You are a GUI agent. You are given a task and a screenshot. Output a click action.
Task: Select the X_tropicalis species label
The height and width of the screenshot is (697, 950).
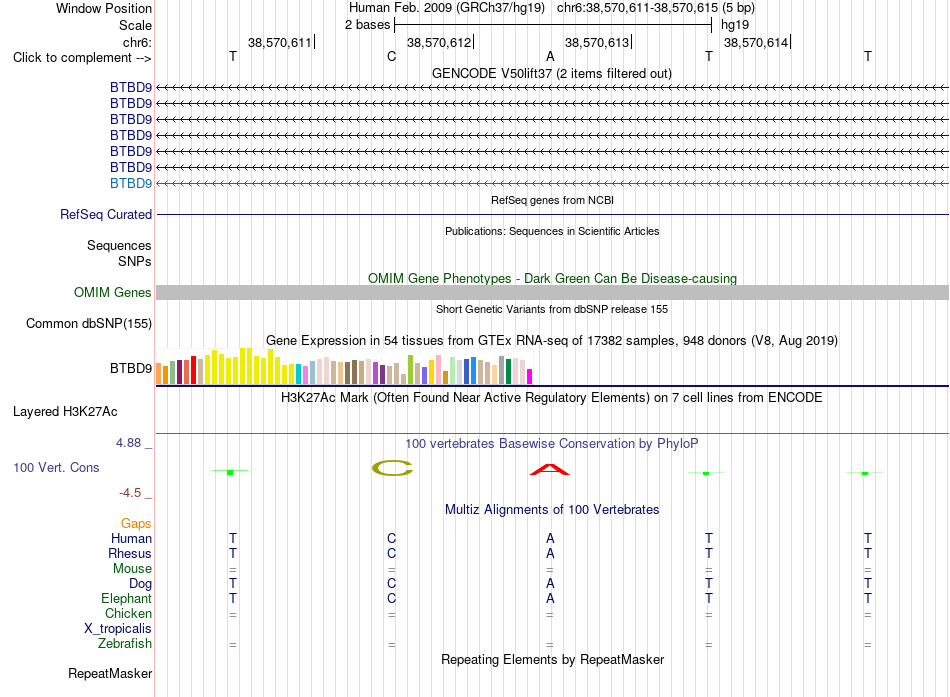coord(118,629)
